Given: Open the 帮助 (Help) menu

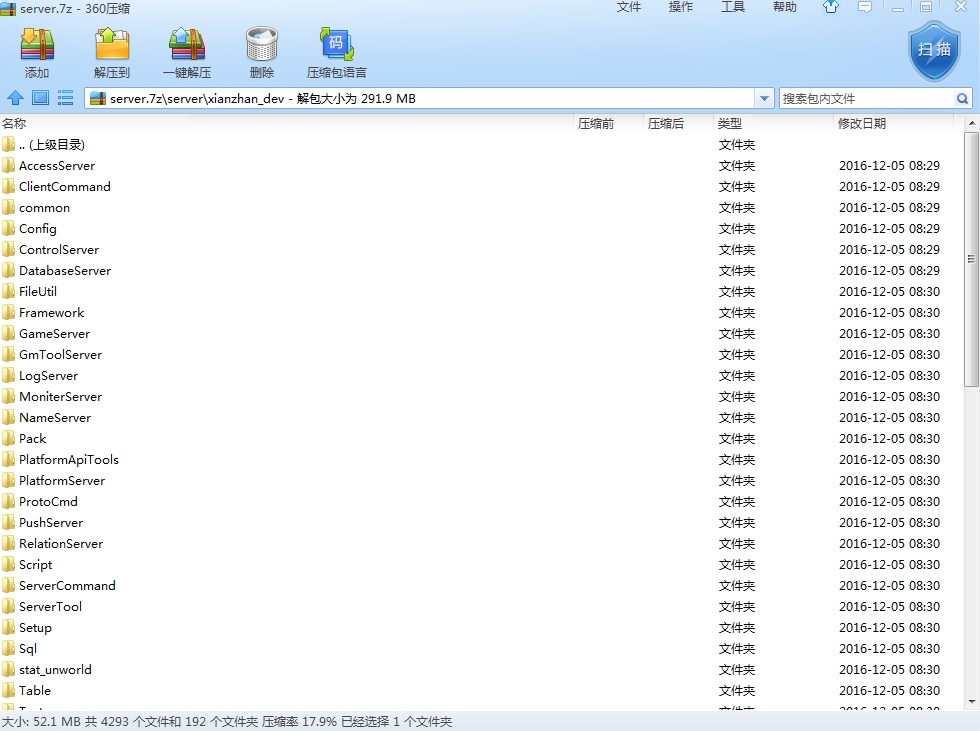Looking at the screenshot, I should coord(785,7).
